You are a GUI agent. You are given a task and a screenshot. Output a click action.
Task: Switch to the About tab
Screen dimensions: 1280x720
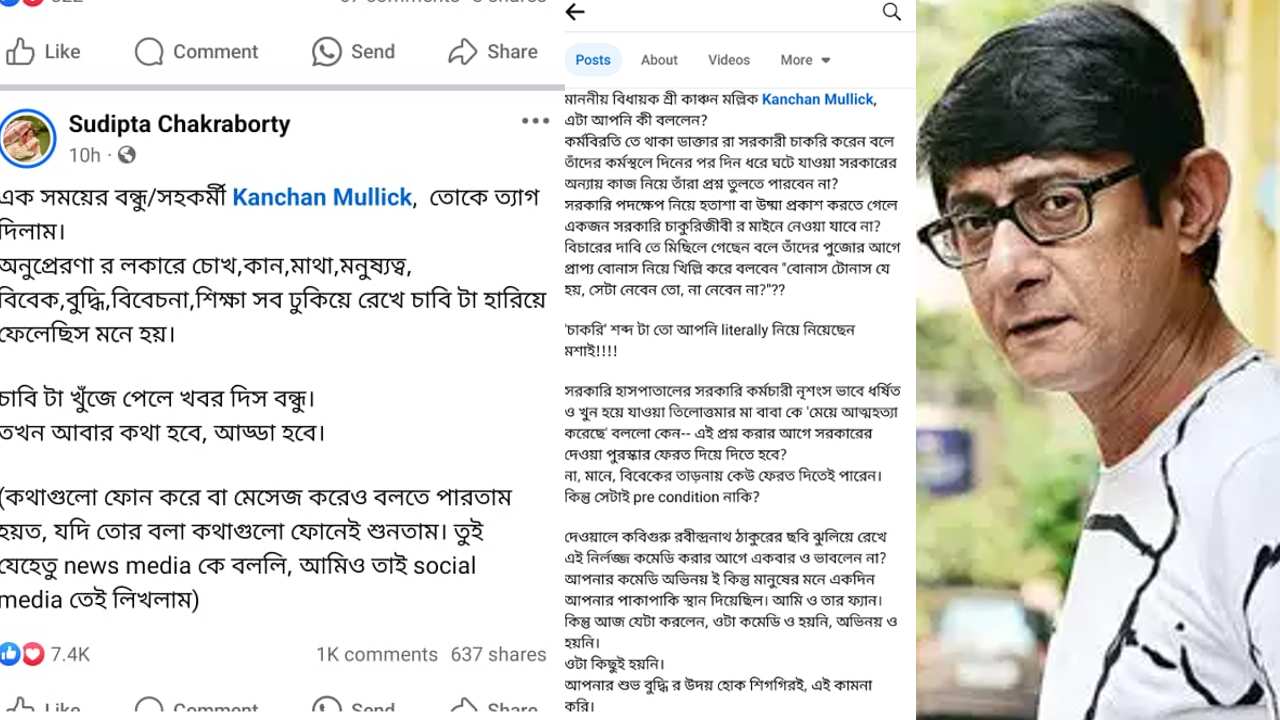[x=659, y=60]
